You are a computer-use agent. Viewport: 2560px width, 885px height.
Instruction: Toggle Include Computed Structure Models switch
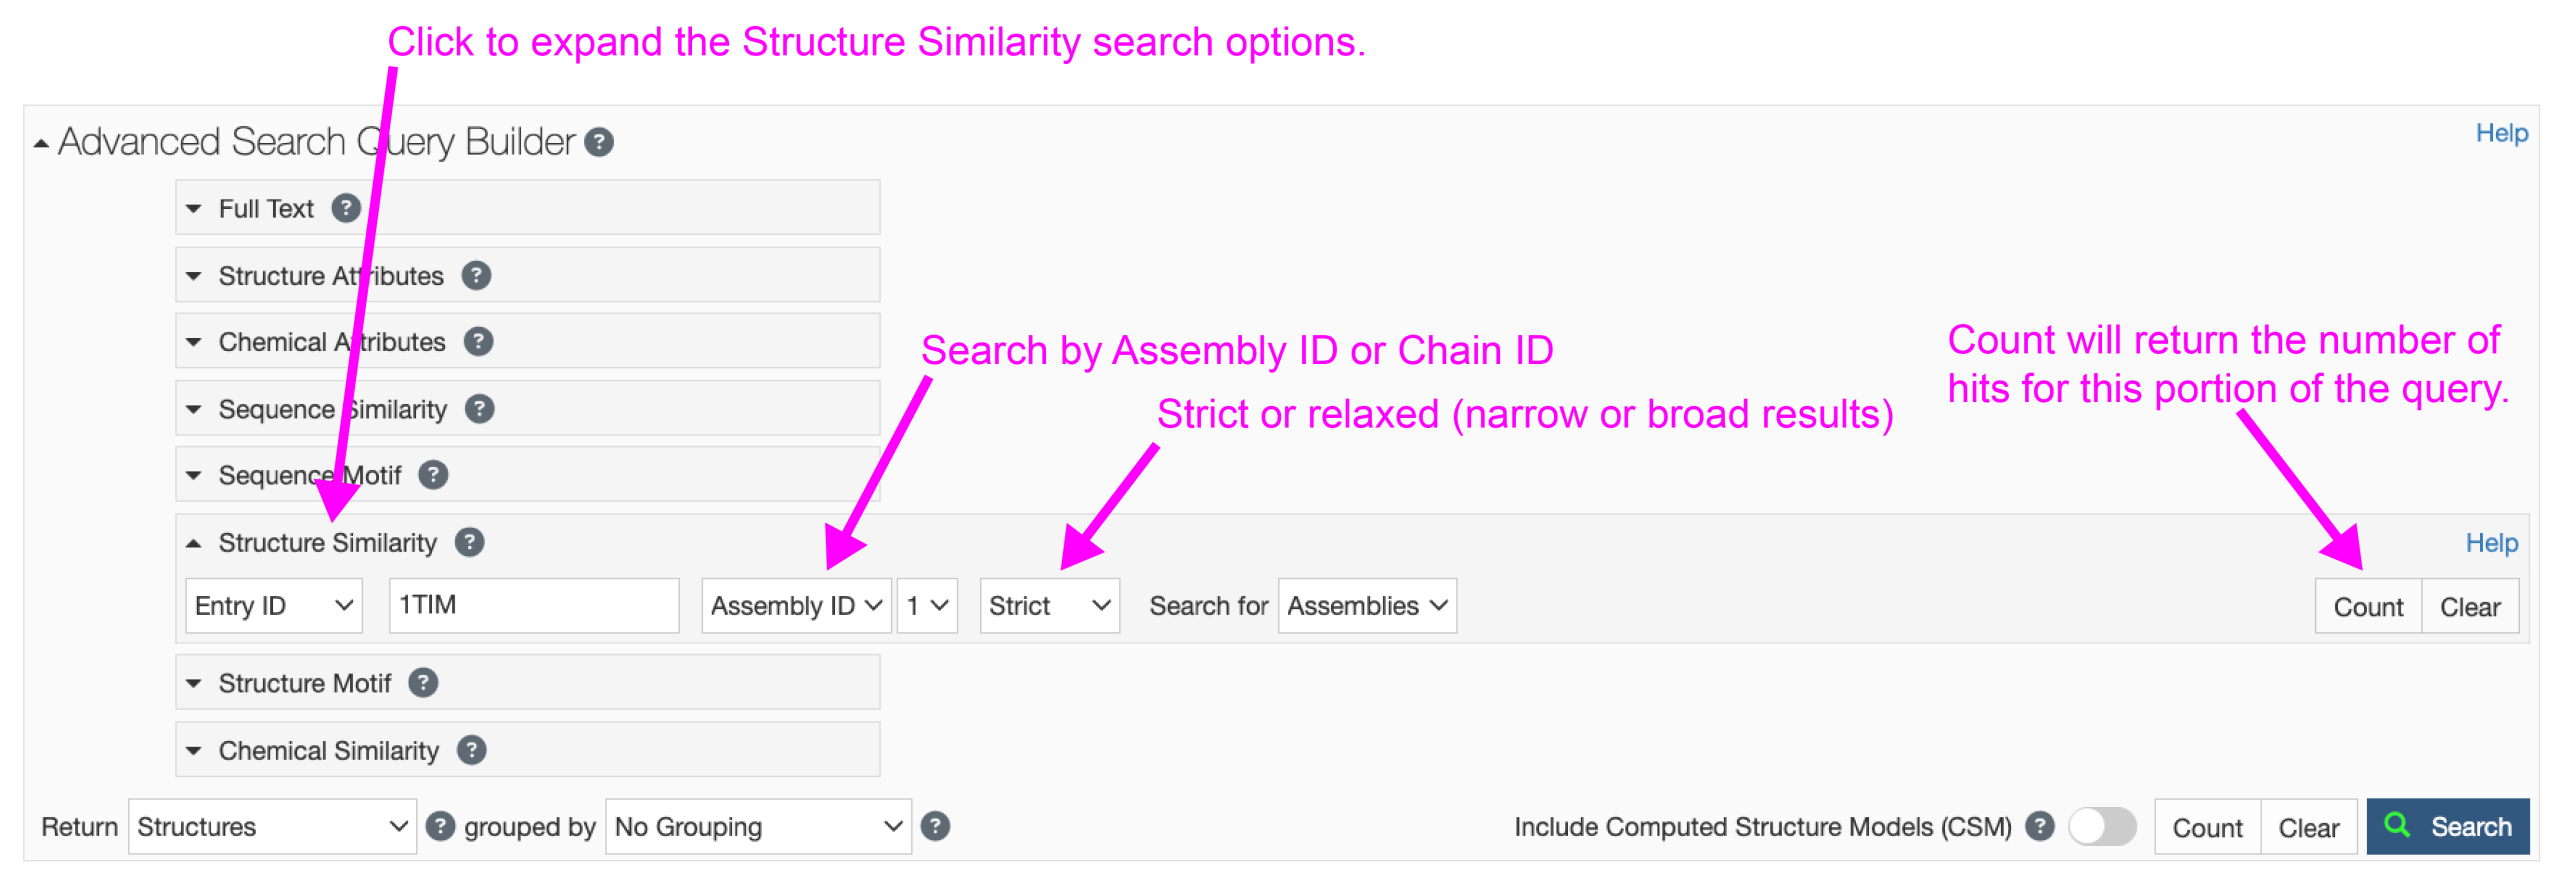2102,827
